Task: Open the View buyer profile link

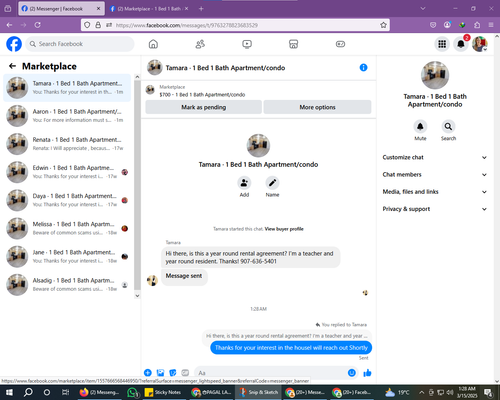Action: point(284,229)
